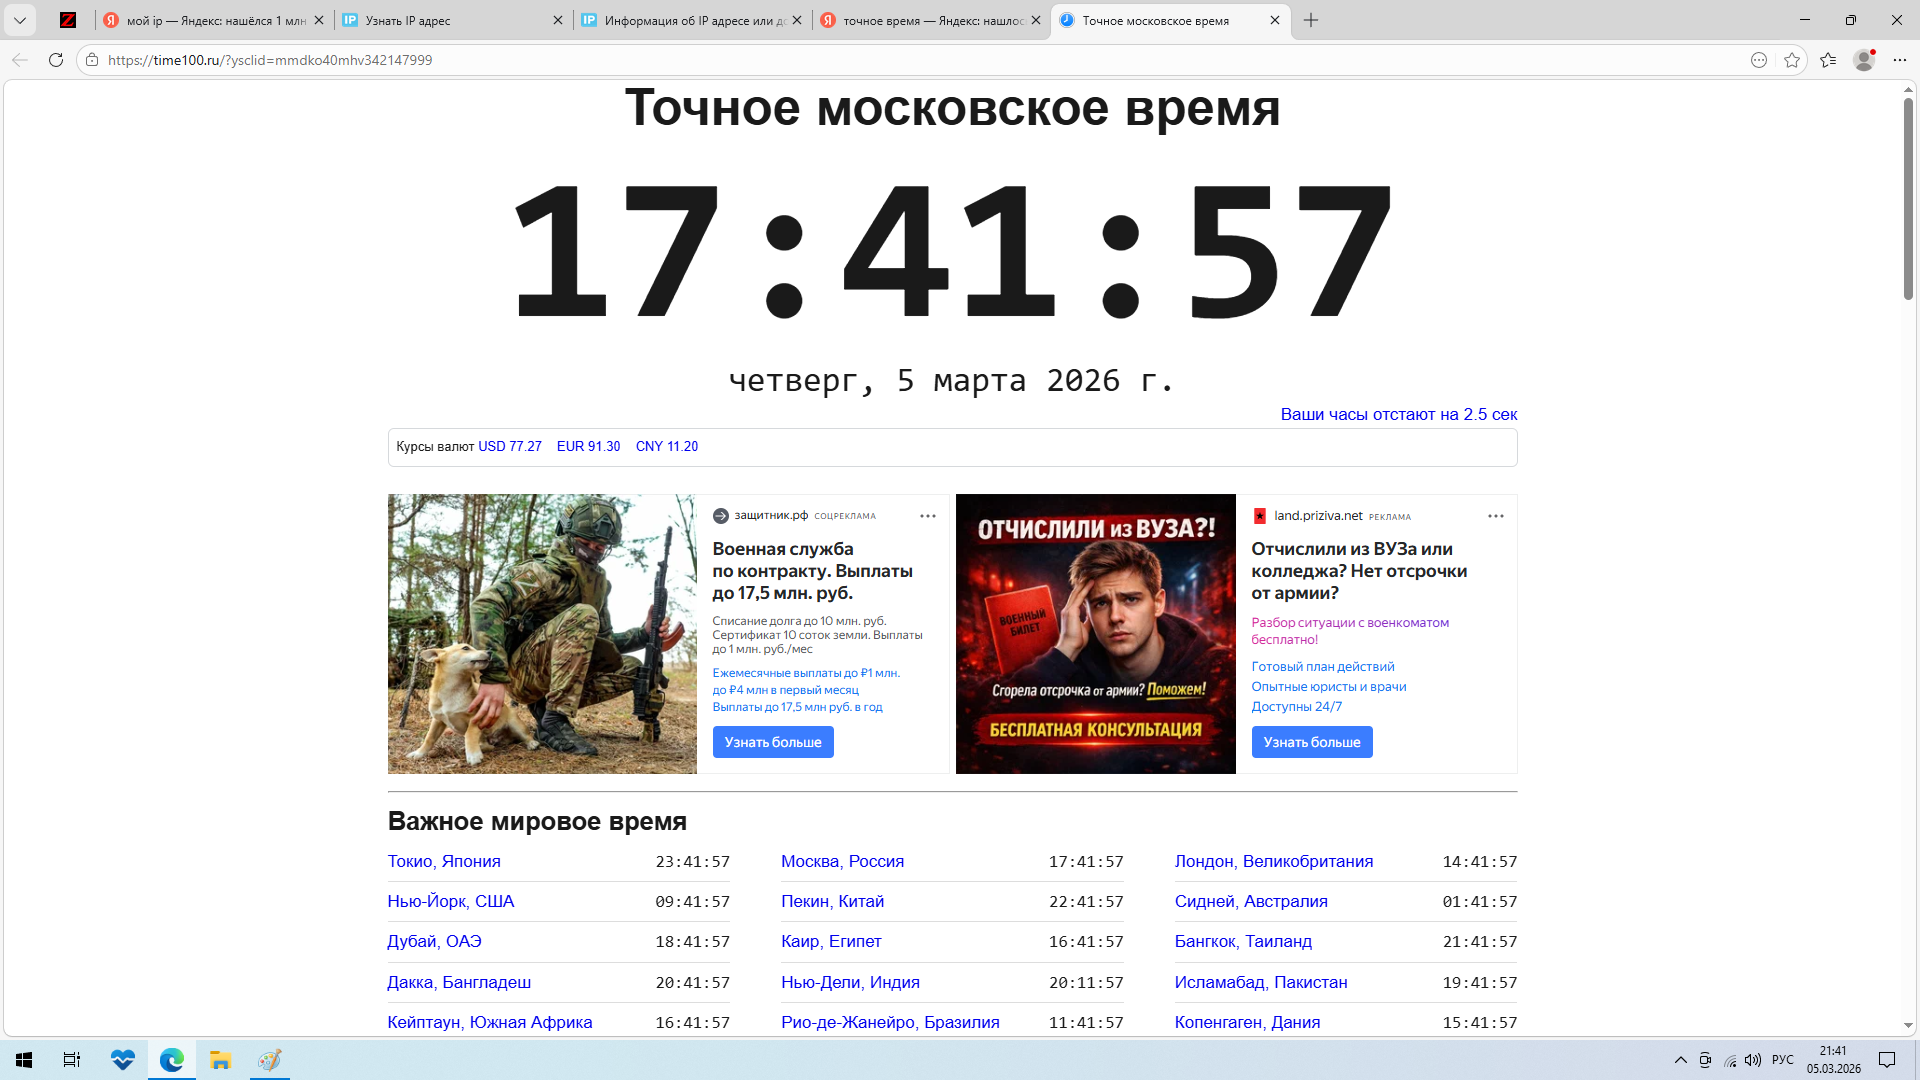Open the browser profile avatar icon
This screenshot has width=1920, height=1080.
[1864, 60]
